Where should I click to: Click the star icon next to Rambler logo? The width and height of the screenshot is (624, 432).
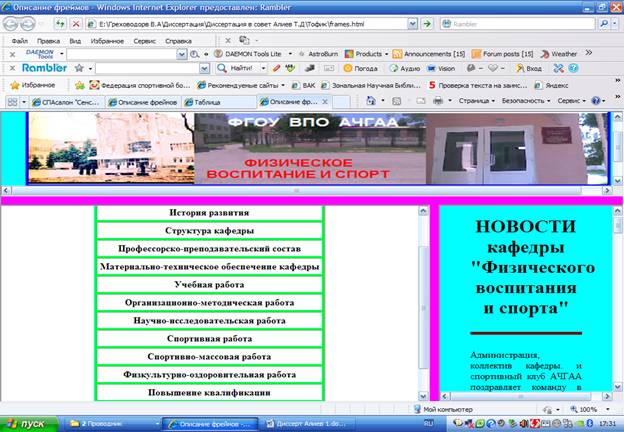coord(79,68)
